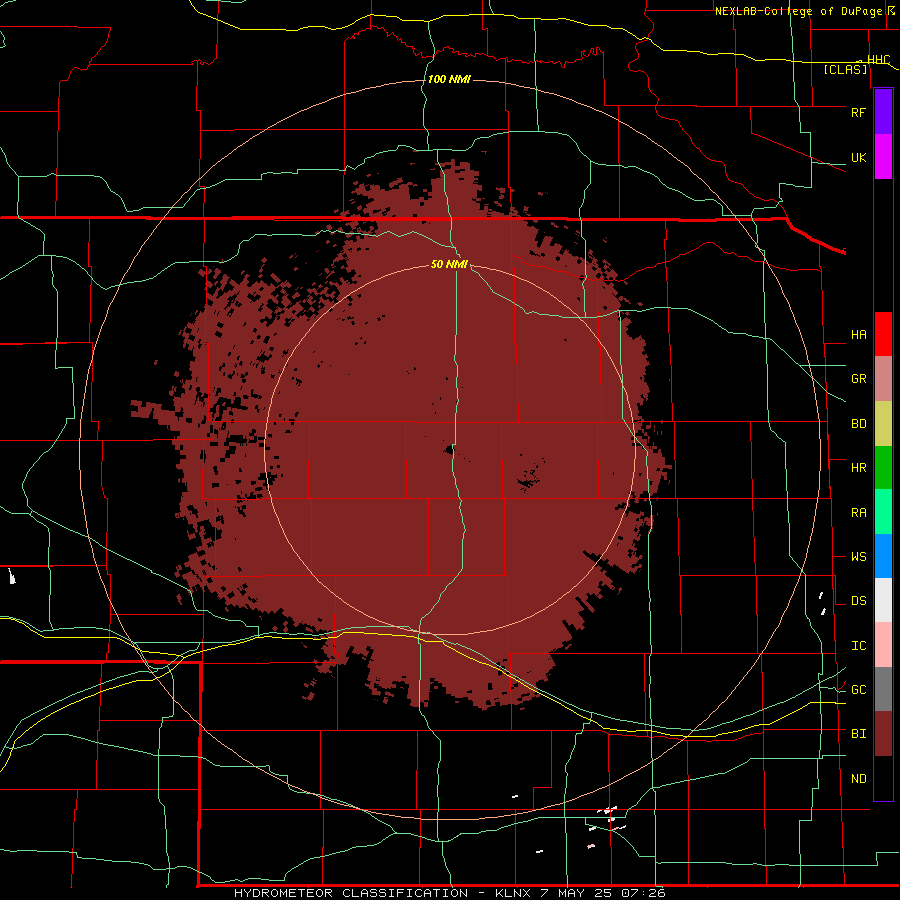Screen dimensions: 900x900
Task: Click the 'WS' legend label
Action: click(x=858, y=557)
